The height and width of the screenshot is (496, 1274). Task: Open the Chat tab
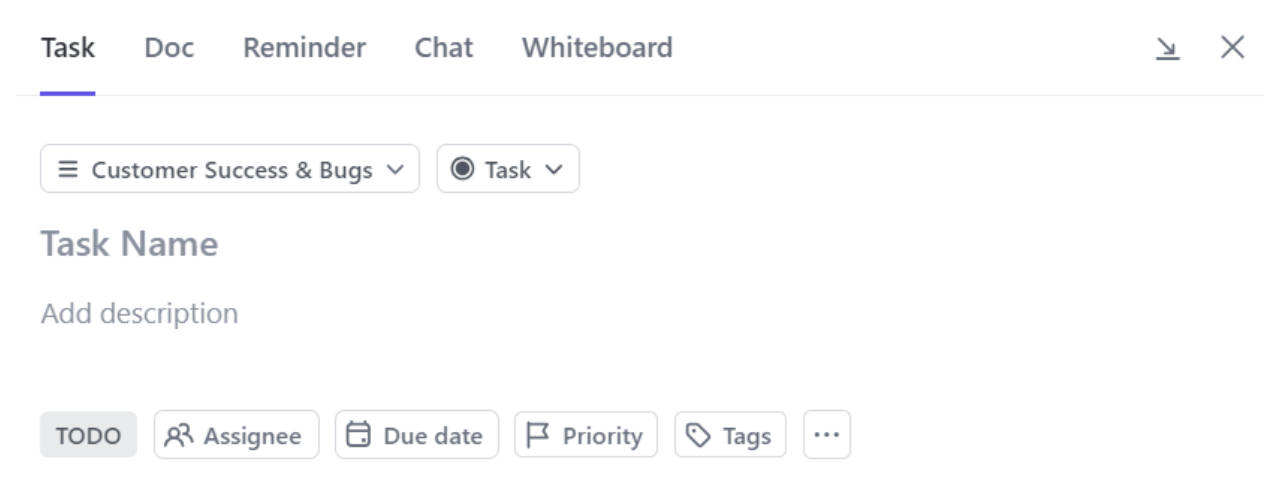tap(444, 48)
